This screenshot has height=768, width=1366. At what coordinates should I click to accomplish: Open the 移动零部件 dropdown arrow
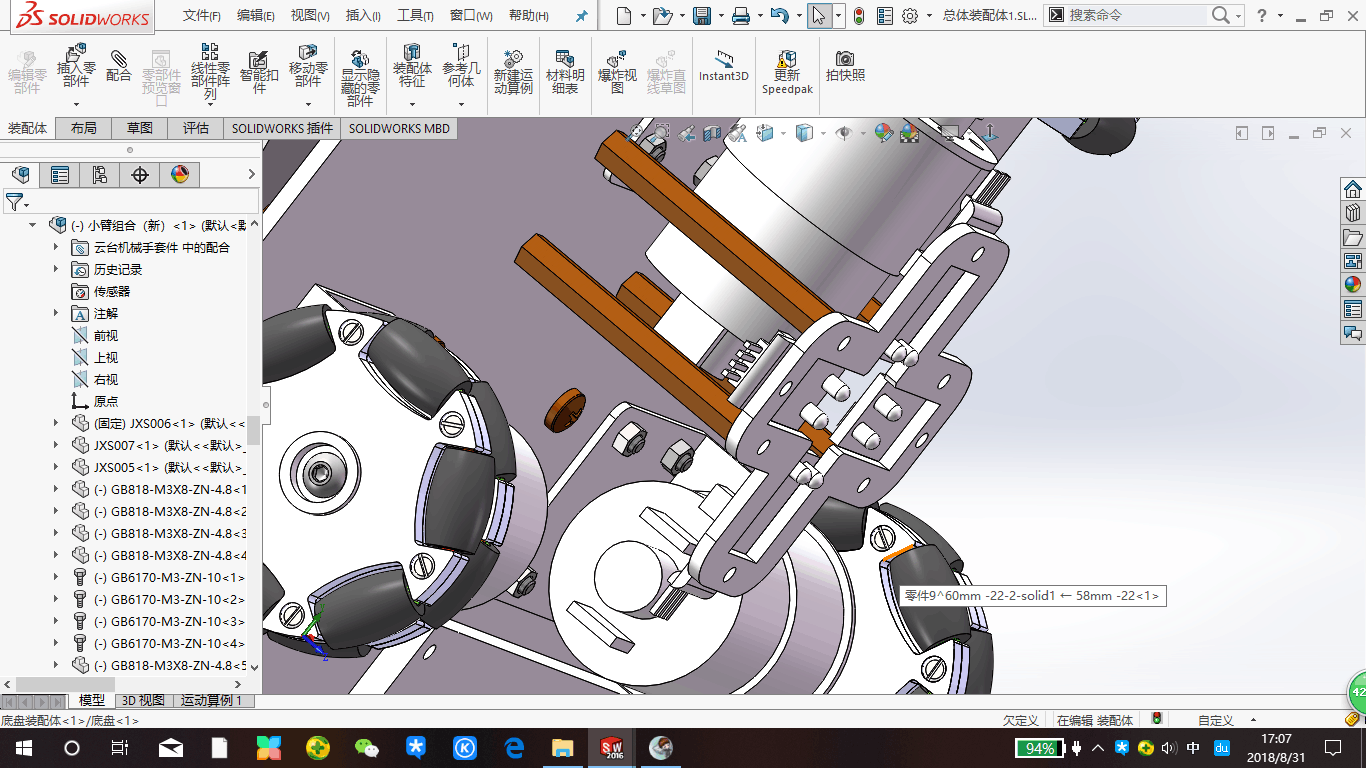(308, 103)
